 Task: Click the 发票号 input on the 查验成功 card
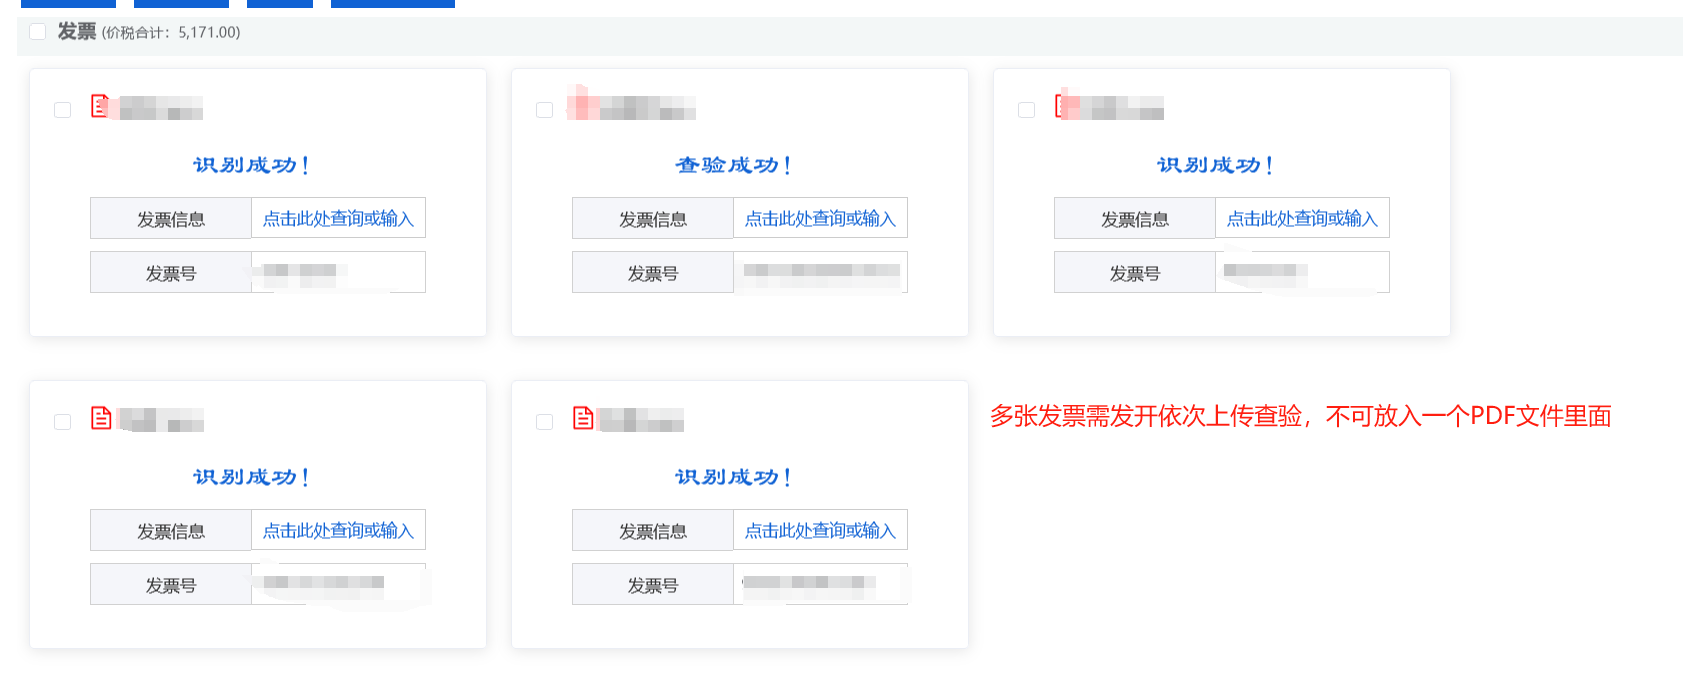pos(820,271)
